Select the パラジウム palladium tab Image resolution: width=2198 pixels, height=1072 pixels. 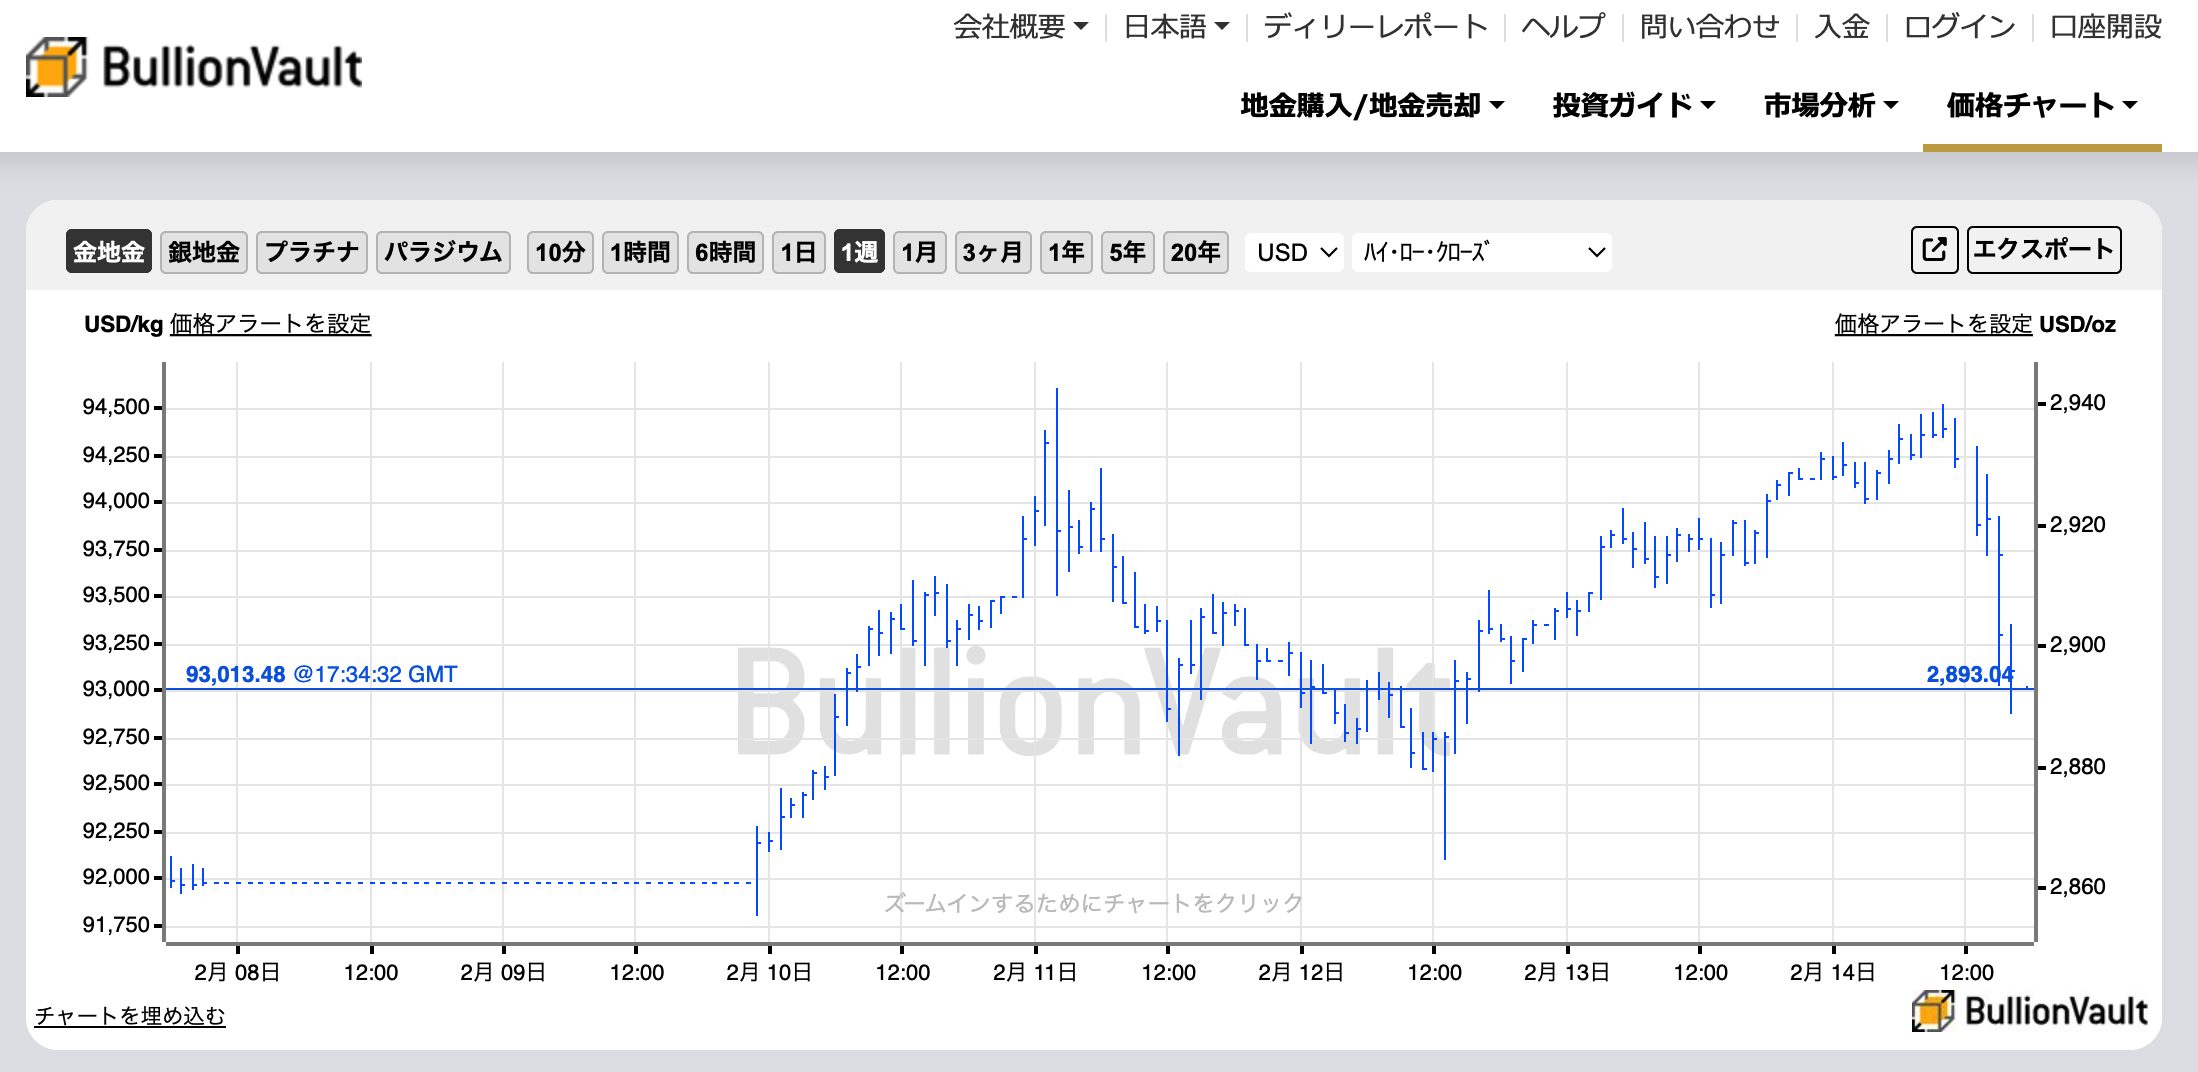(443, 252)
